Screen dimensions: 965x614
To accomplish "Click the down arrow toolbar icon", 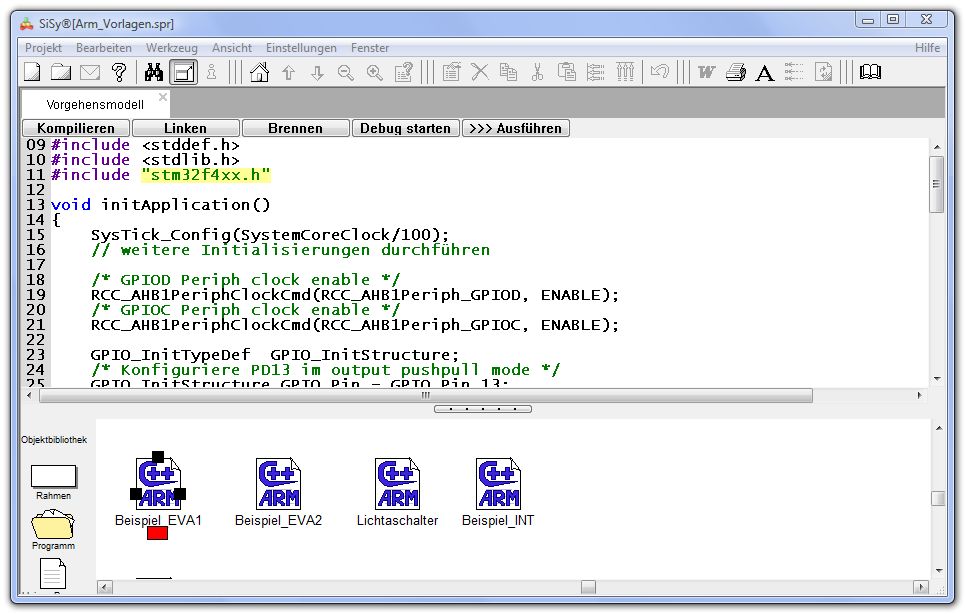I will (x=317, y=73).
